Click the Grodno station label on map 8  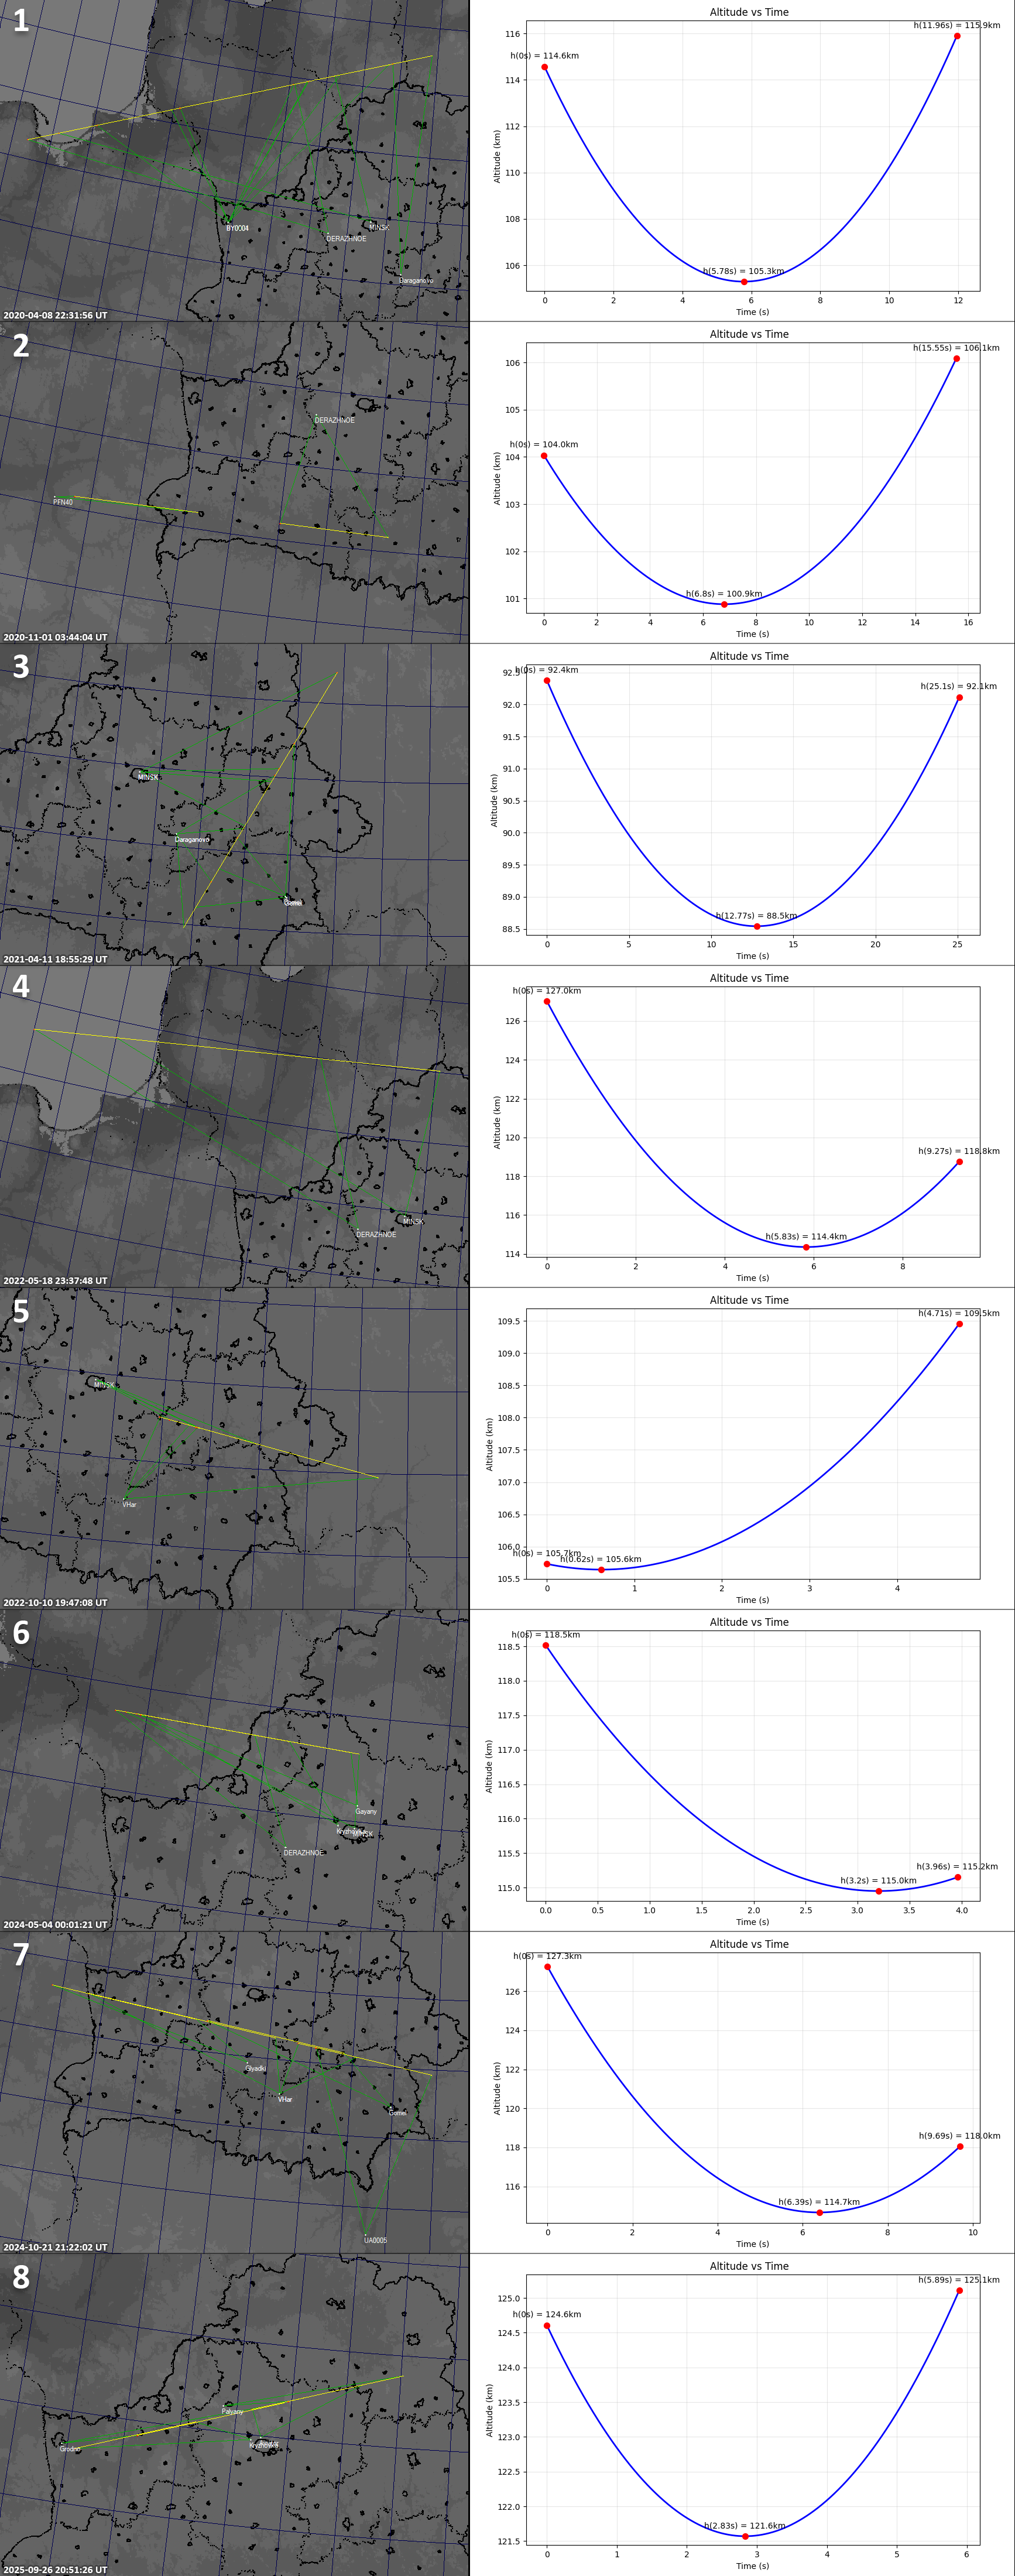point(70,2449)
